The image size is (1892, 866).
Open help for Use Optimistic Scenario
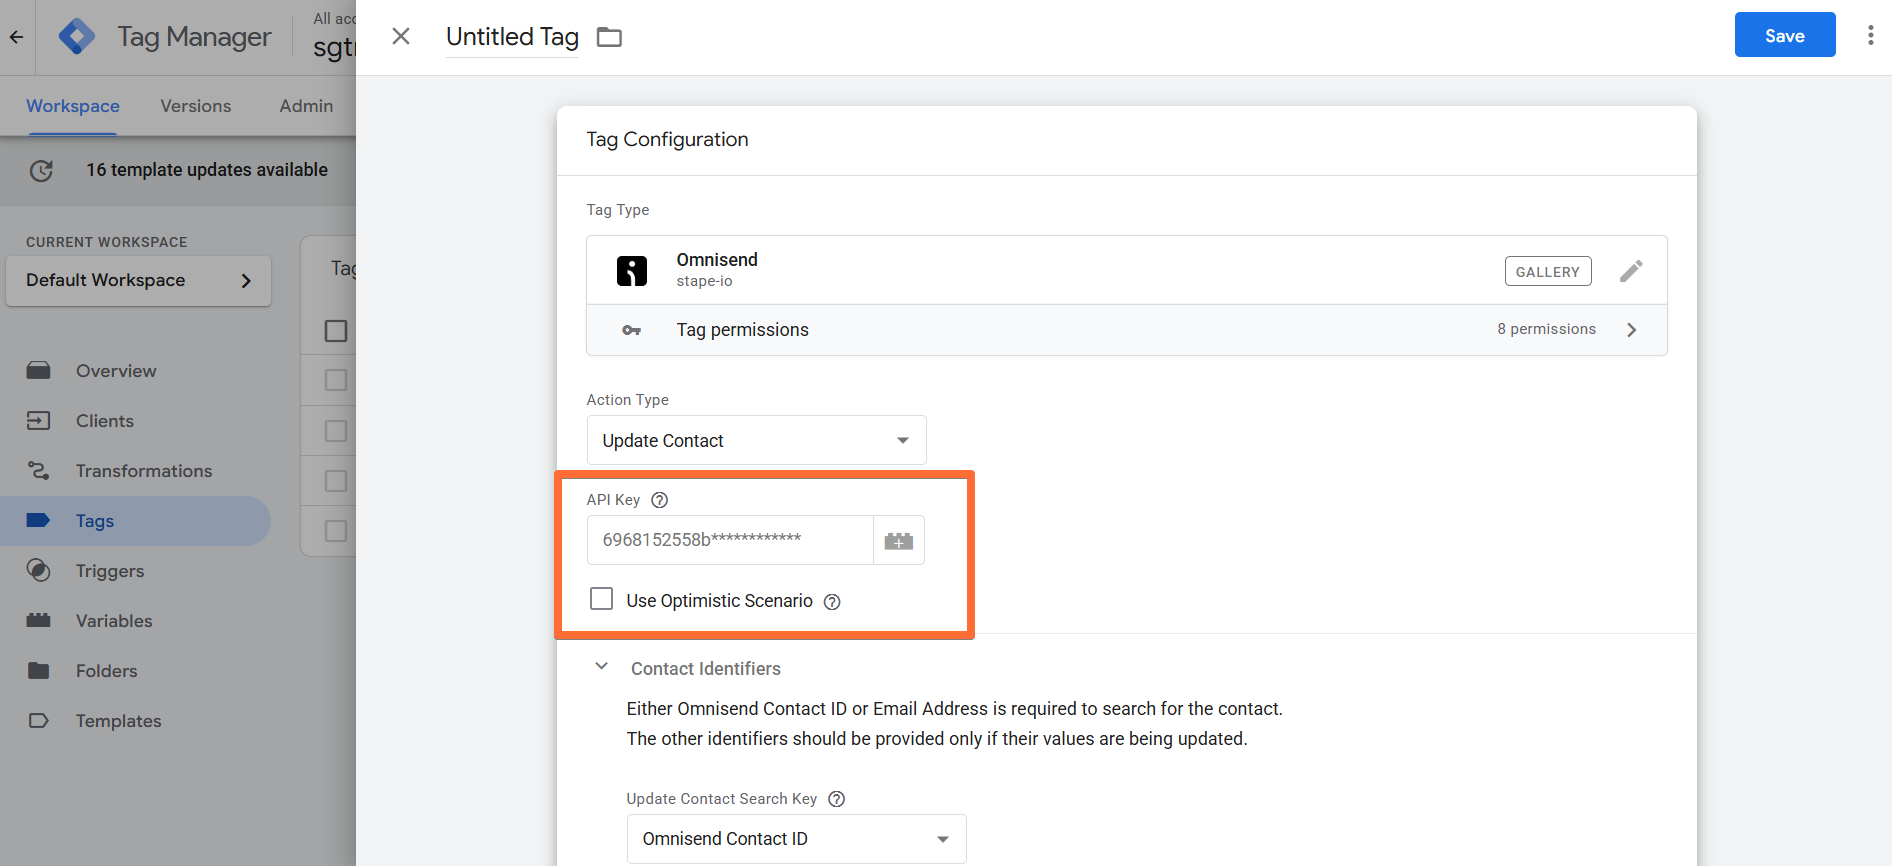click(832, 602)
